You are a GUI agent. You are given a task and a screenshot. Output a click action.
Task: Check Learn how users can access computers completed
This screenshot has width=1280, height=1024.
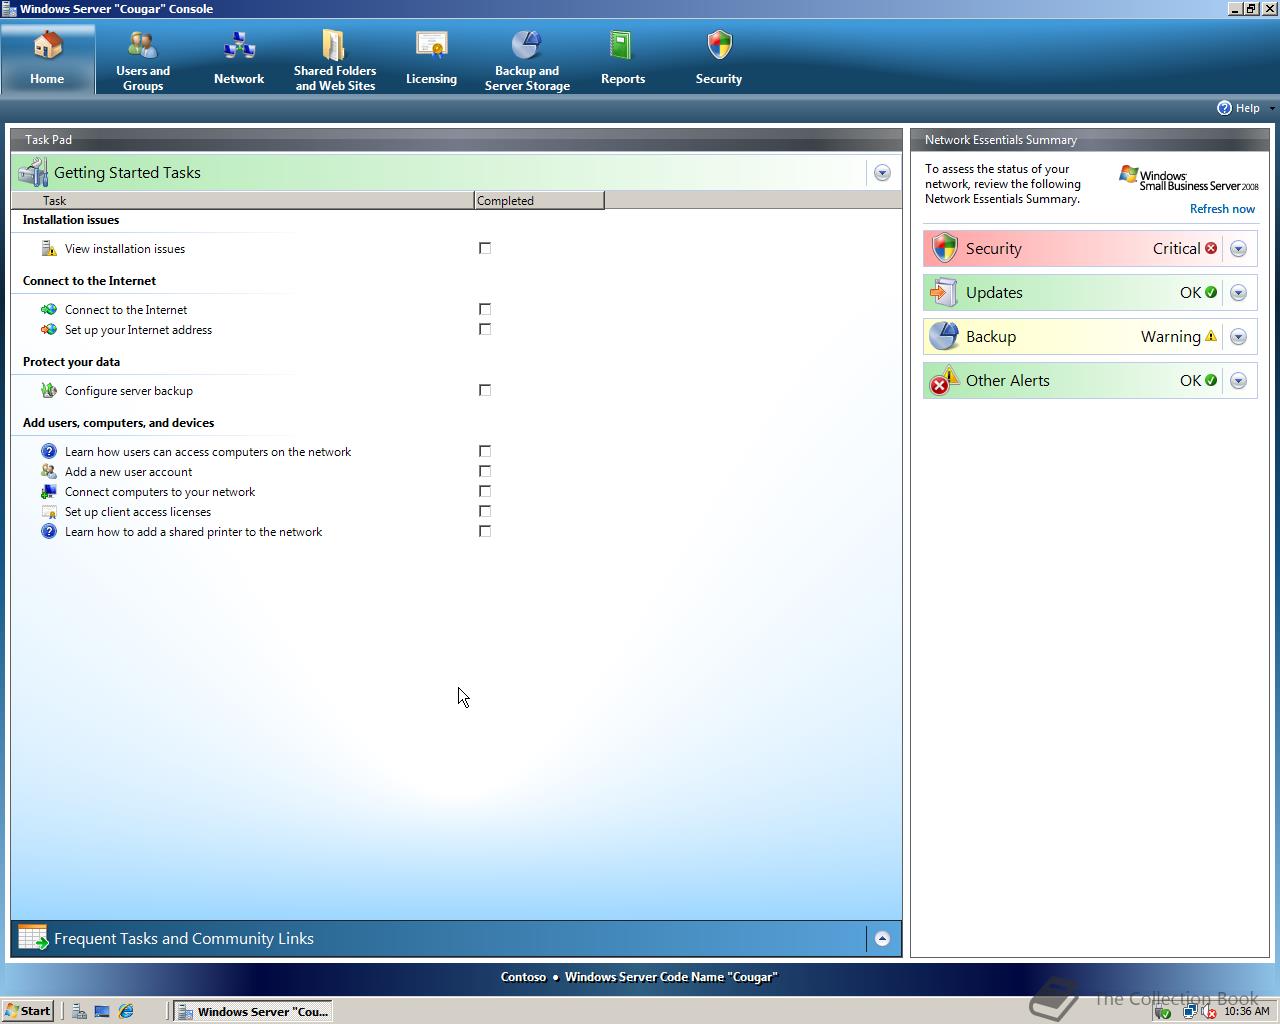pyautogui.click(x=485, y=451)
